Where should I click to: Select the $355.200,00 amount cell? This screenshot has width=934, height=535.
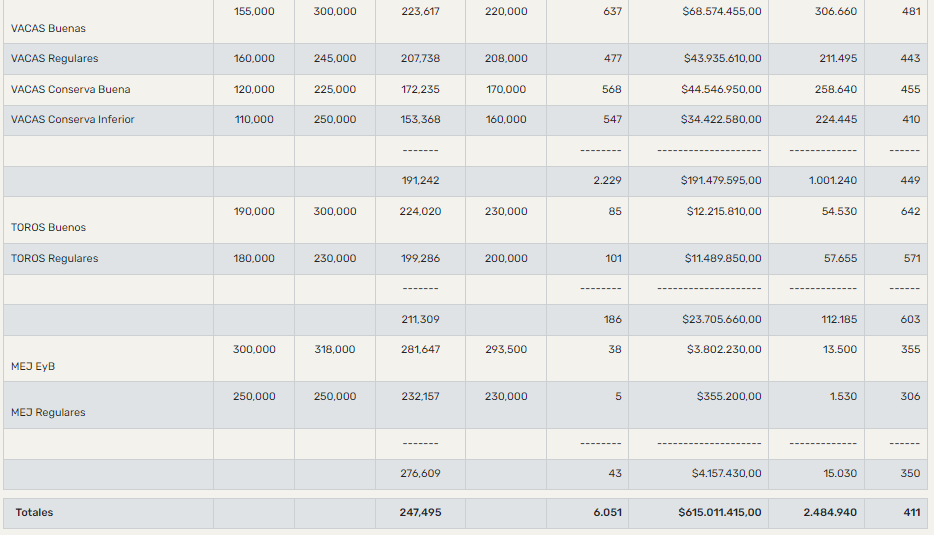(x=729, y=397)
